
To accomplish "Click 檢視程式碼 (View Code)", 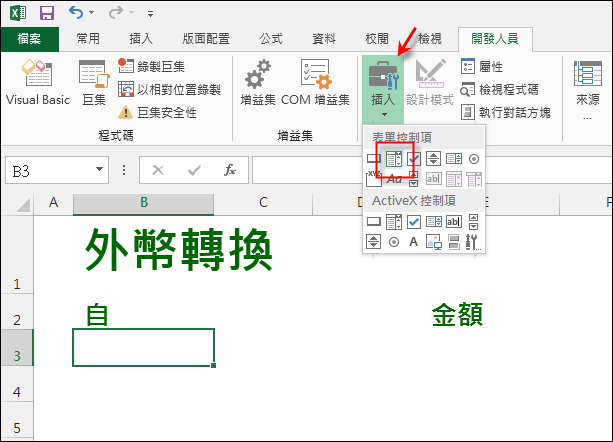I will (x=500, y=89).
